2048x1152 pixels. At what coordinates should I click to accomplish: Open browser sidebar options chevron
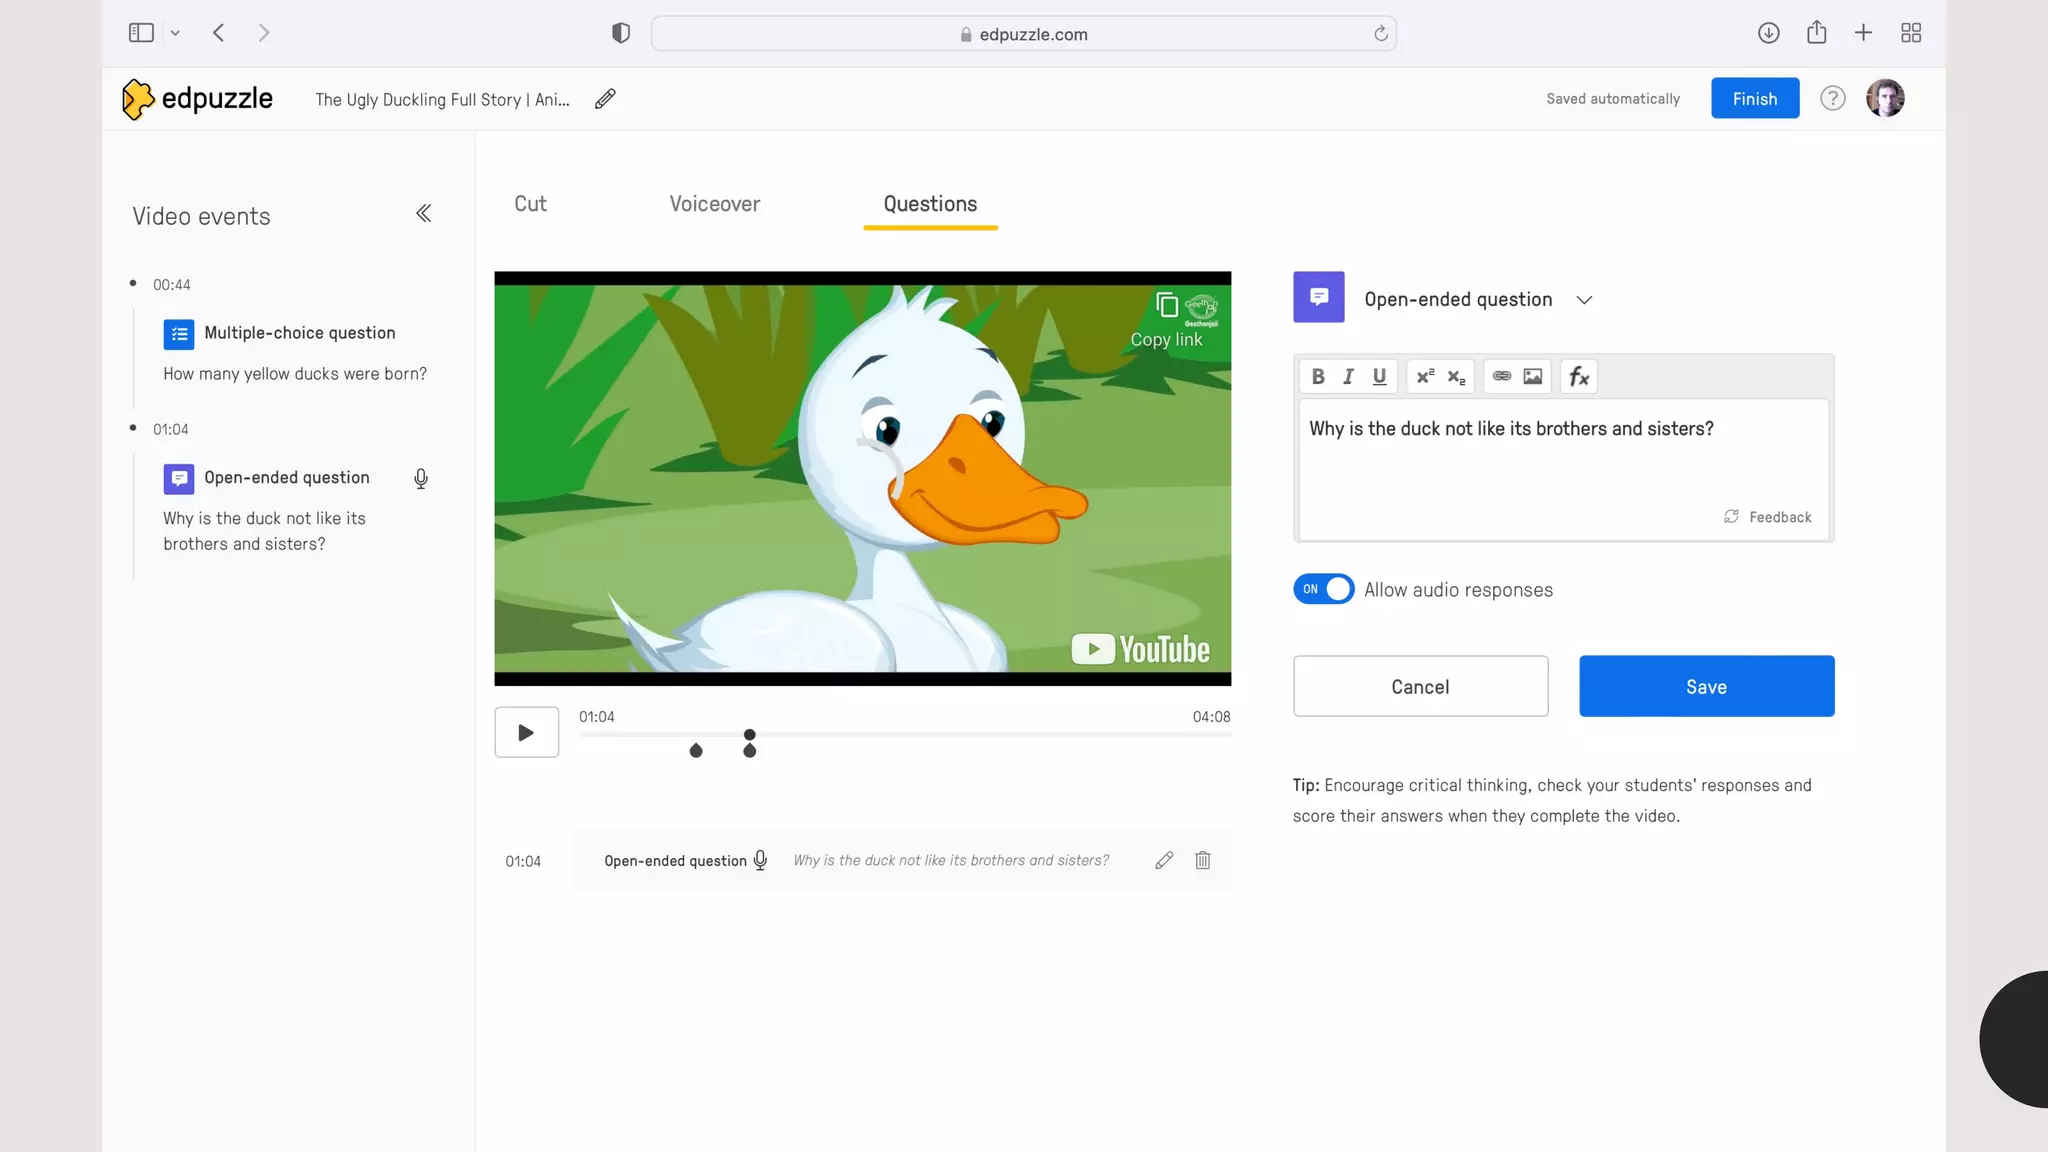pos(175,33)
